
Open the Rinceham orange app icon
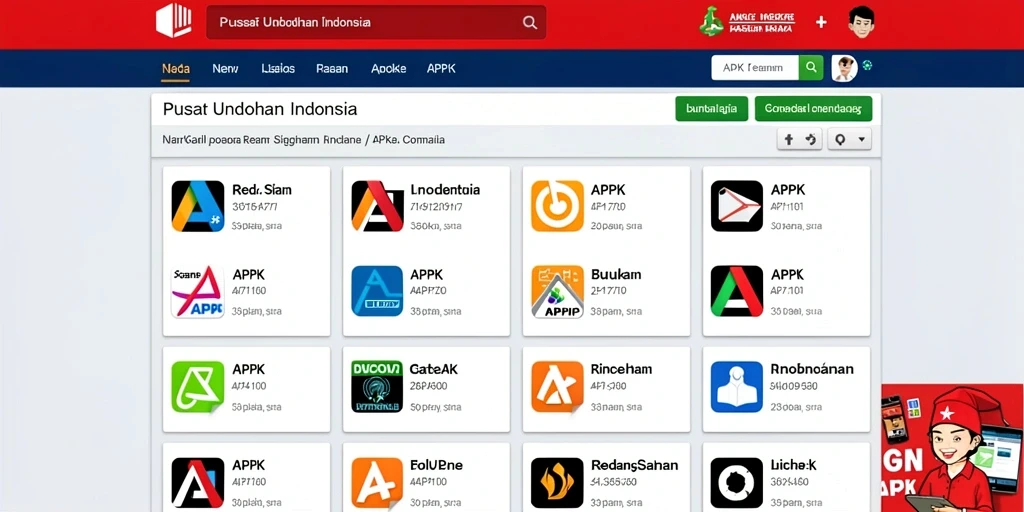tap(557, 387)
